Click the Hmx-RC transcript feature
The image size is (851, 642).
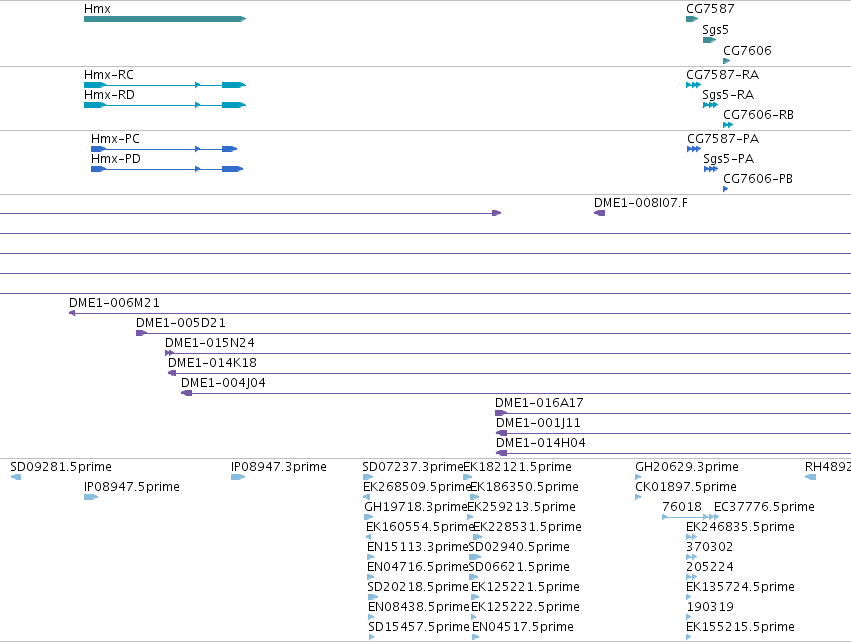(165, 85)
